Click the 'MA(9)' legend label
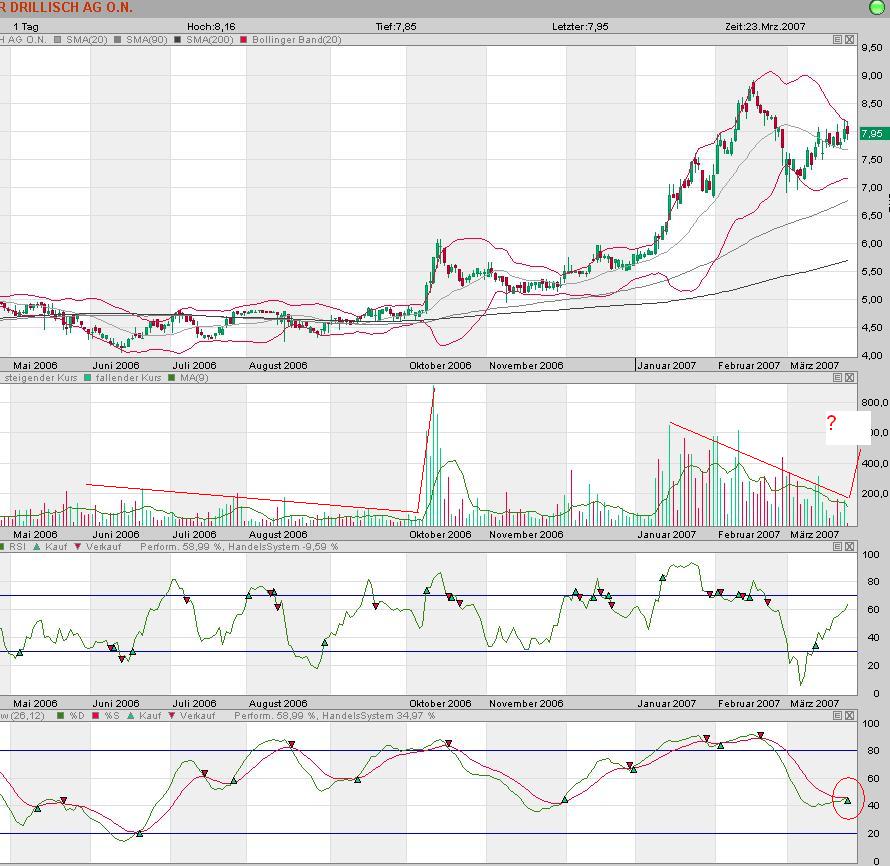Viewport: 890px width, 866px height. point(194,378)
